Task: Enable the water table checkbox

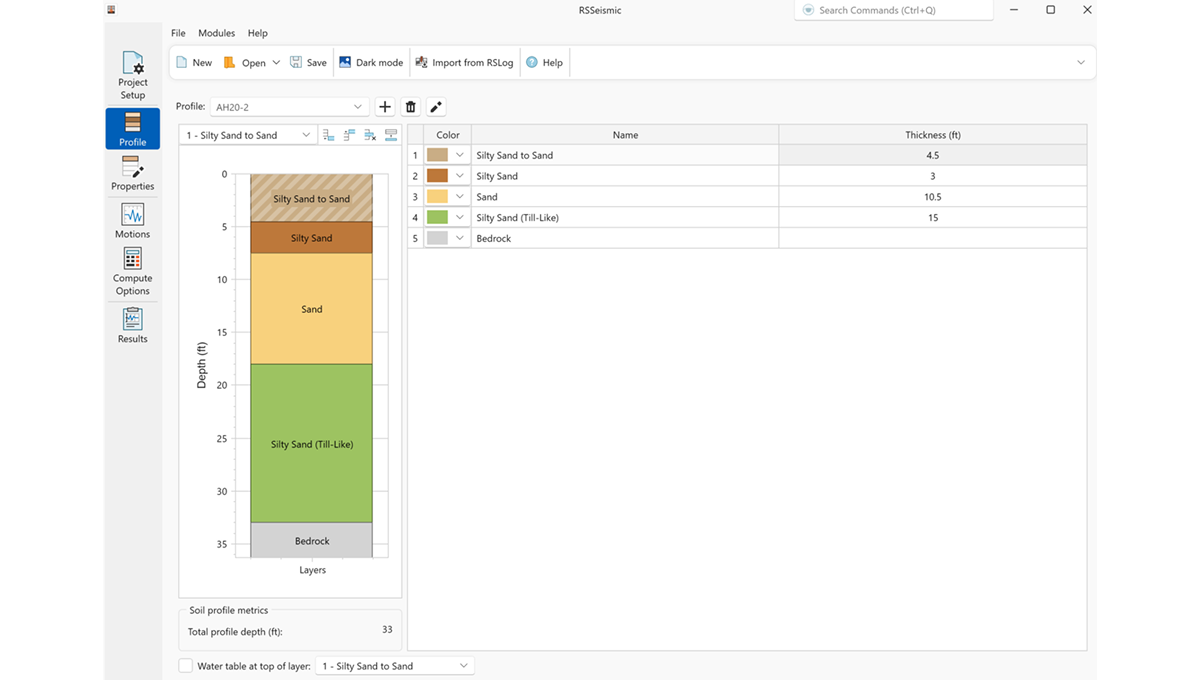Action: (x=186, y=666)
